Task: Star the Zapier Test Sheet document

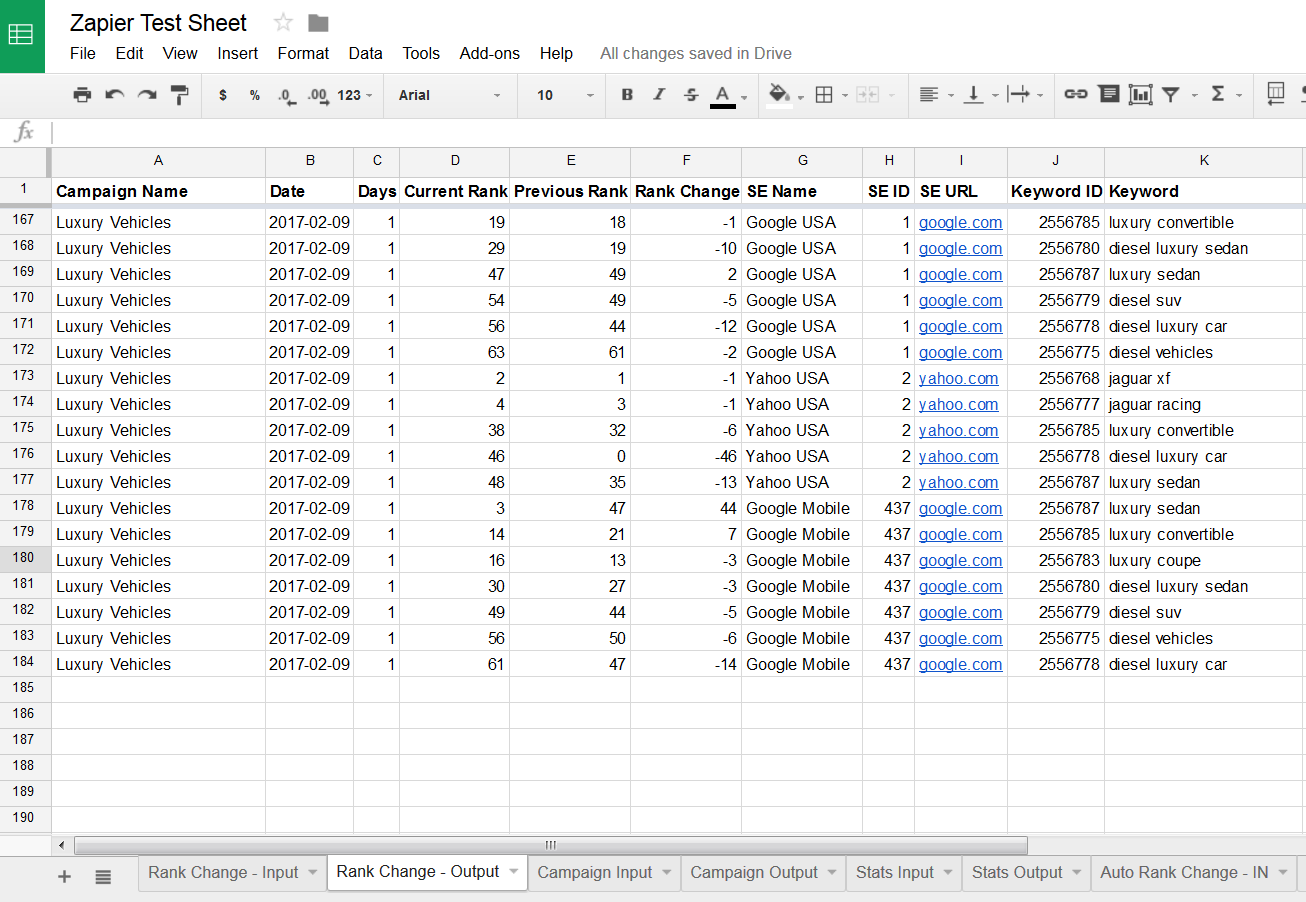Action: pos(283,23)
